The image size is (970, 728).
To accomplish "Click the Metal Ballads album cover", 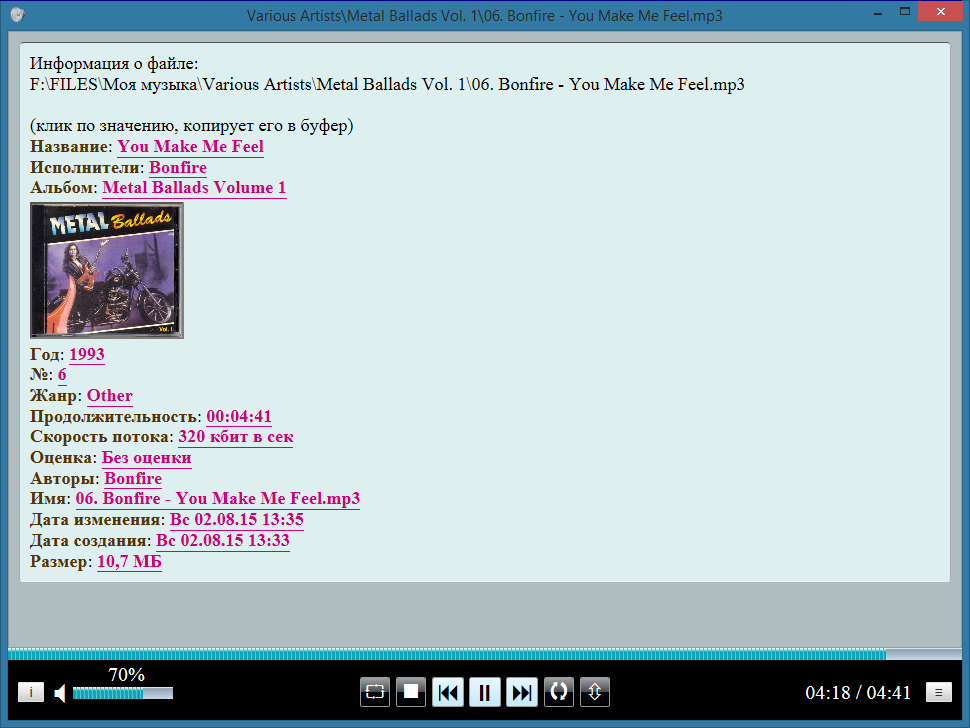I will 107,270.
